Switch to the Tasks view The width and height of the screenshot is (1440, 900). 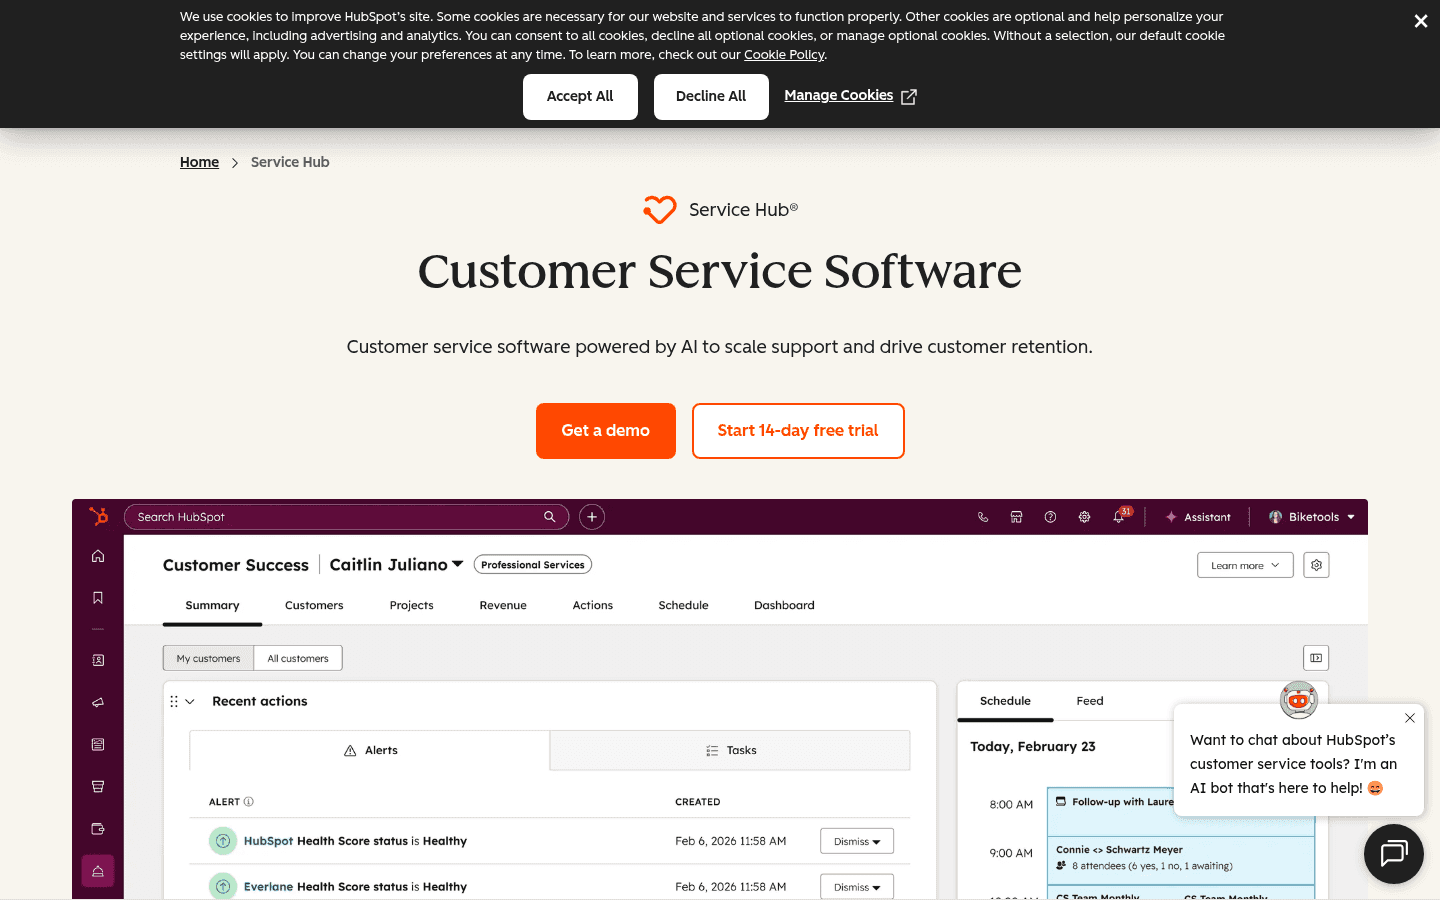[730, 750]
